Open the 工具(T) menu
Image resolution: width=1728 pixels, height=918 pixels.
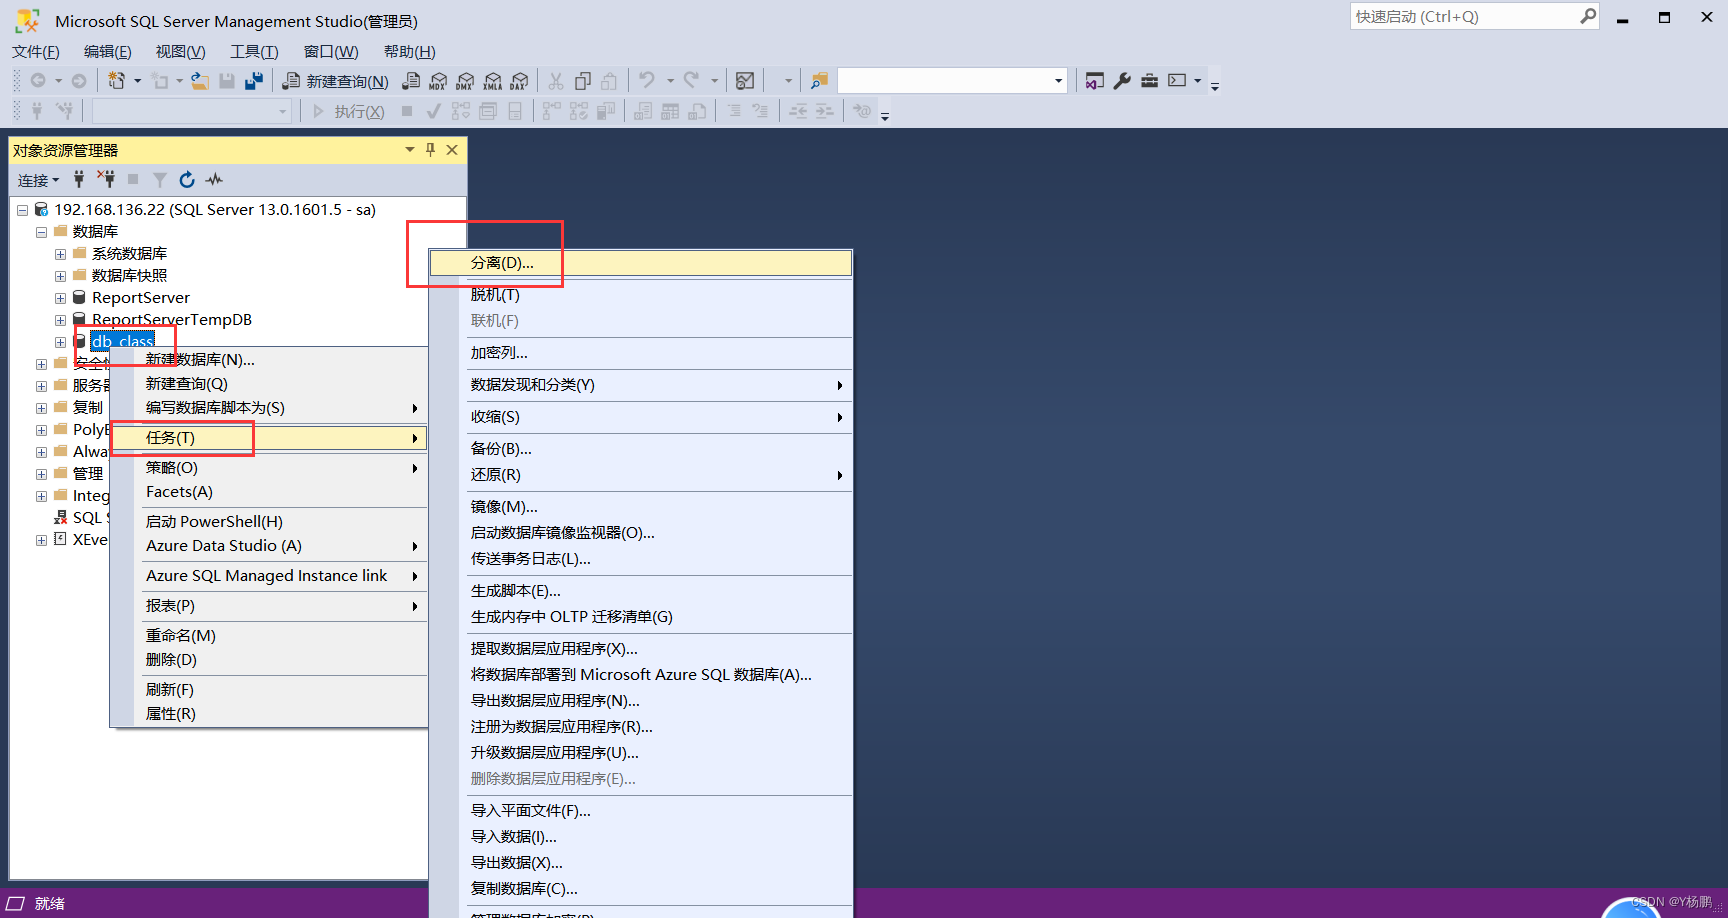254,52
